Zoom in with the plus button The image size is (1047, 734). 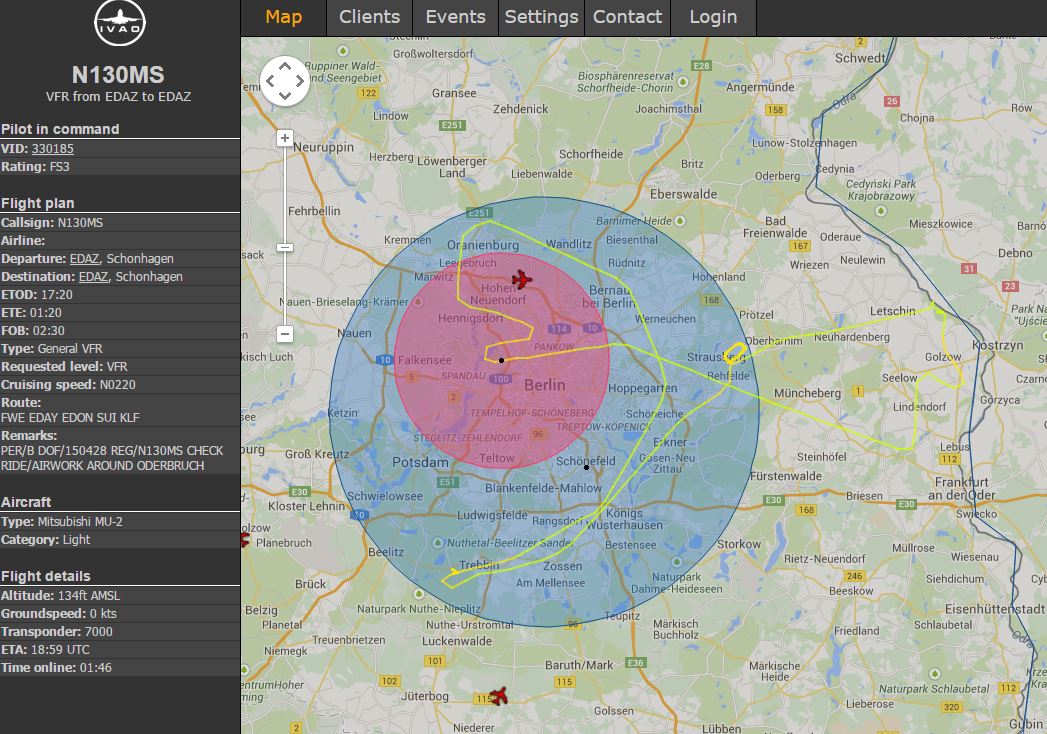coord(285,138)
